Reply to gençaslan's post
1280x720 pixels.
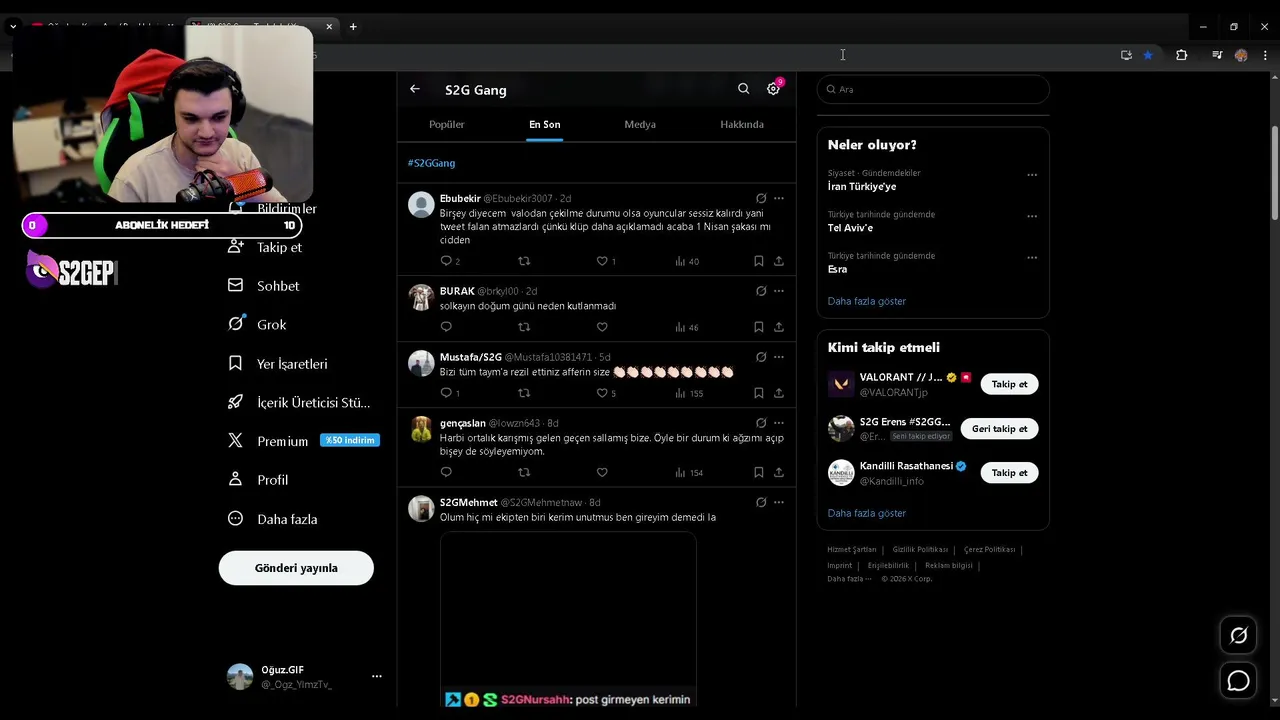(446, 472)
